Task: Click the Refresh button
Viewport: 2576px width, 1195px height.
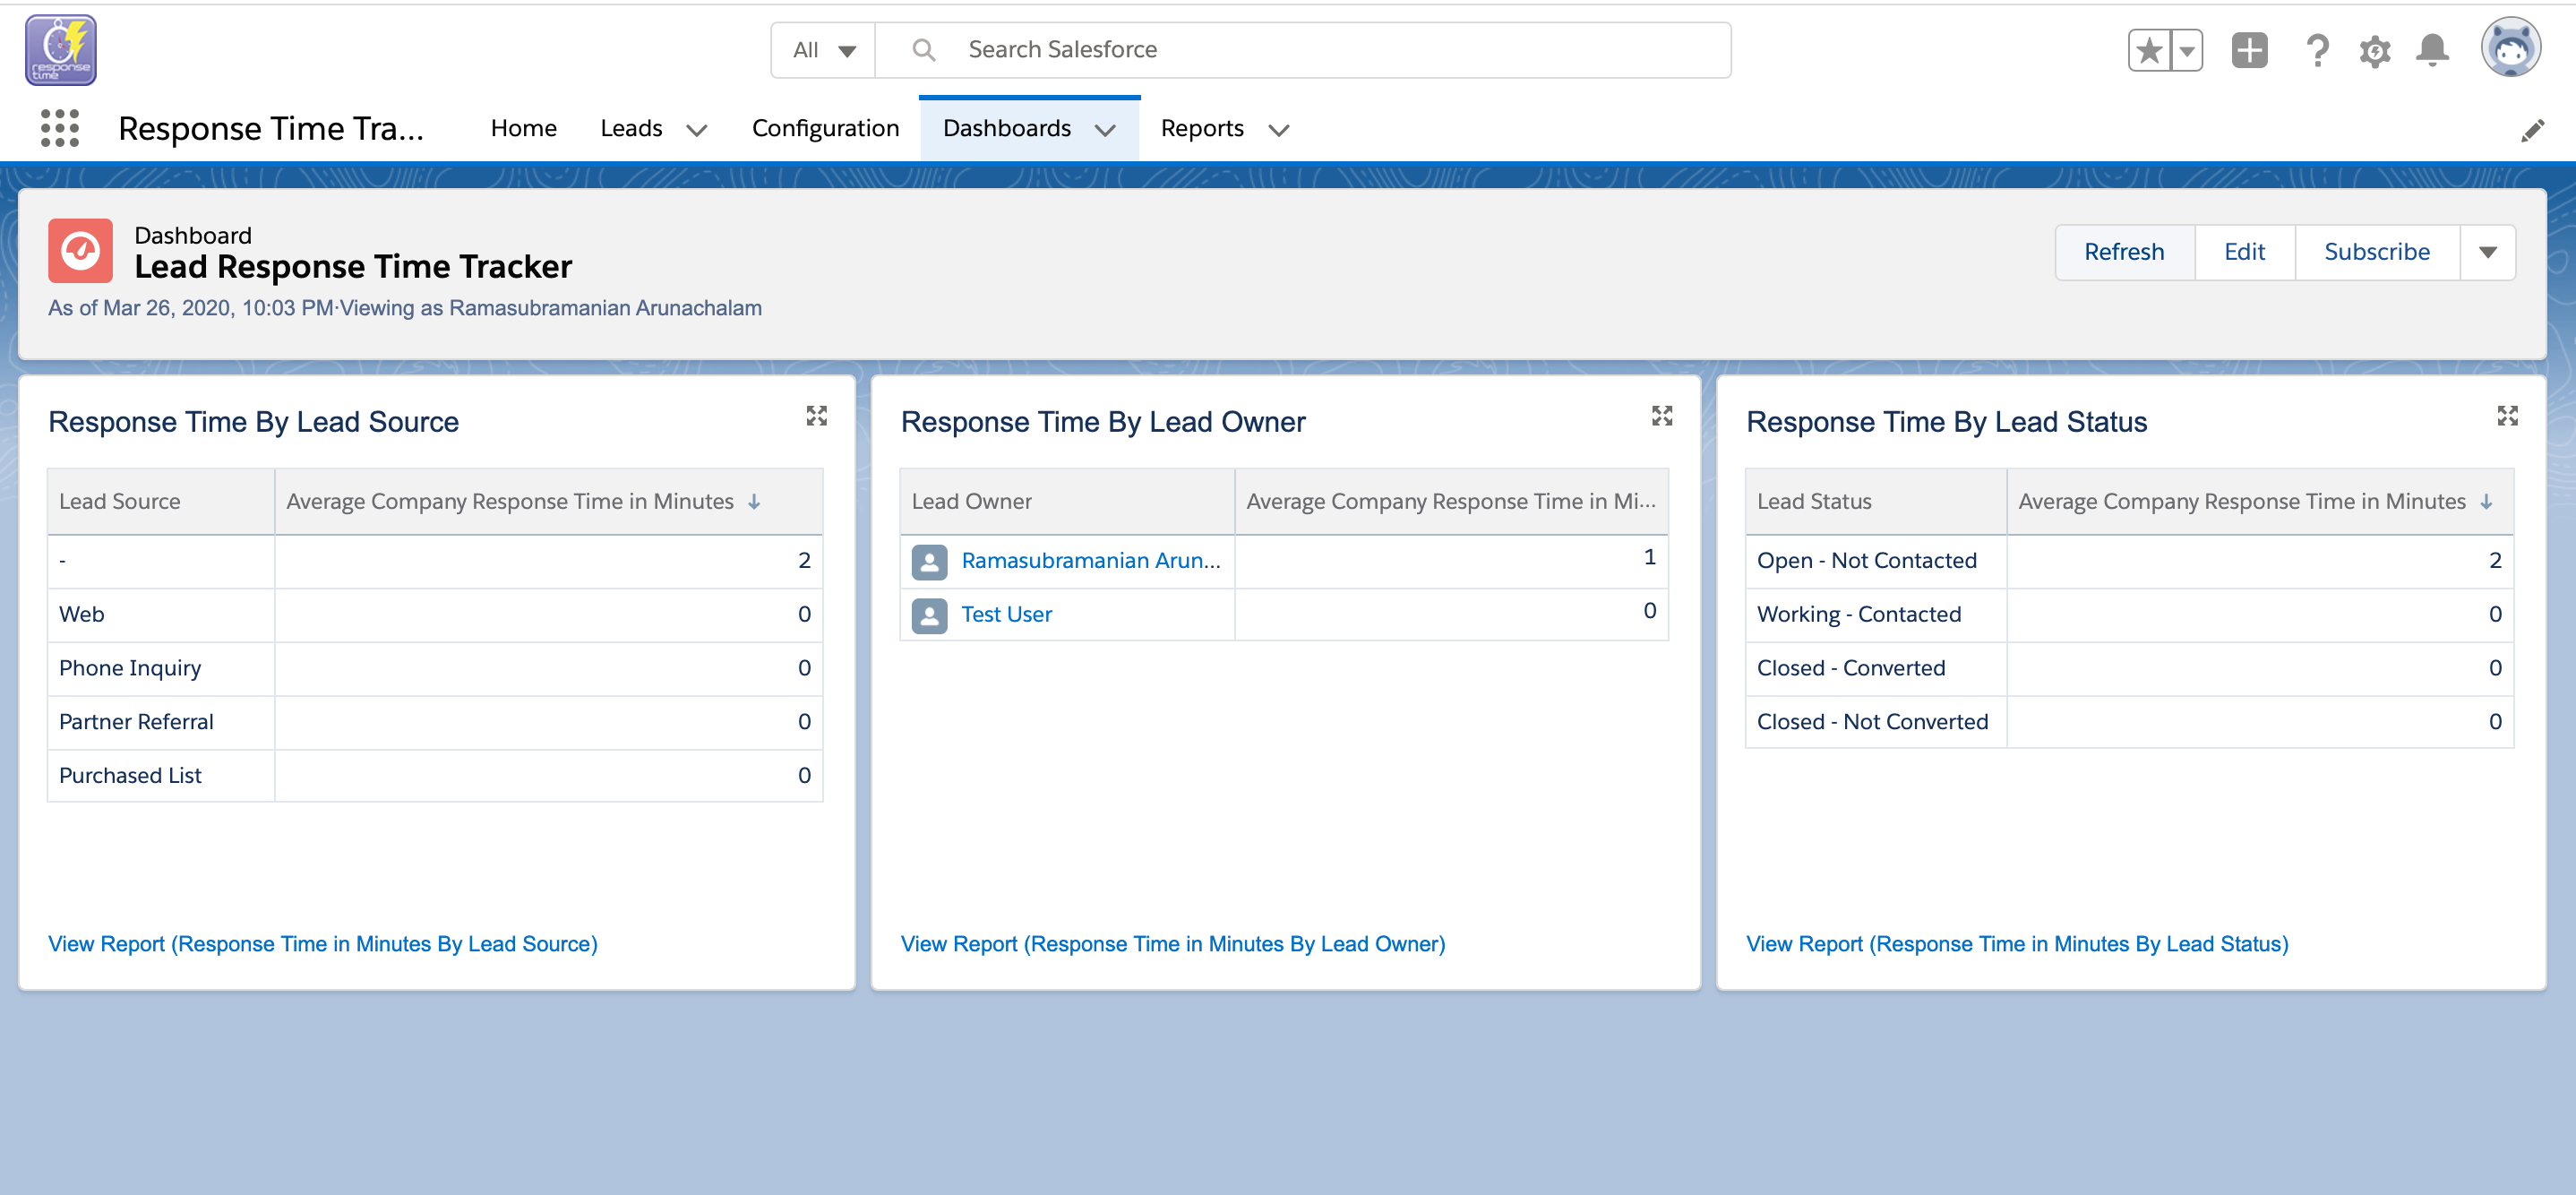Action: point(2123,252)
